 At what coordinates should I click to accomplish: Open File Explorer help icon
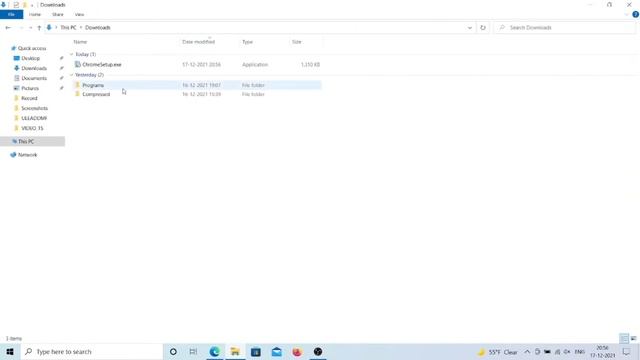pos(635,14)
